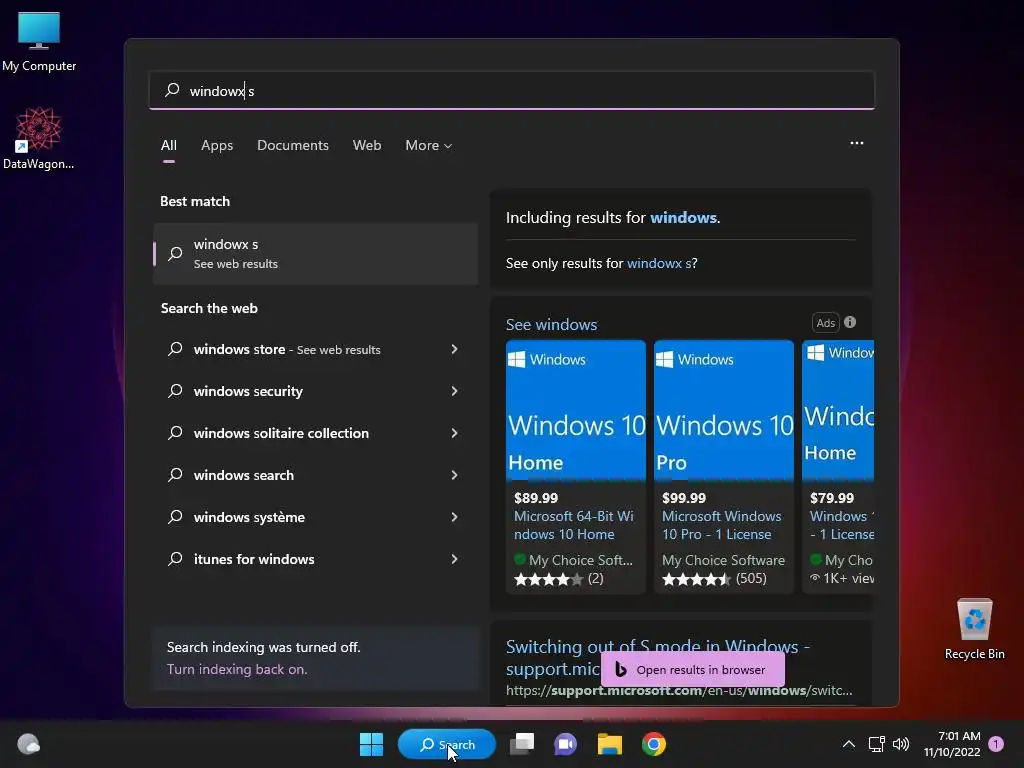Viewport: 1024px width, 768px height.
Task: Click the taskbar Search button
Action: tap(447, 744)
